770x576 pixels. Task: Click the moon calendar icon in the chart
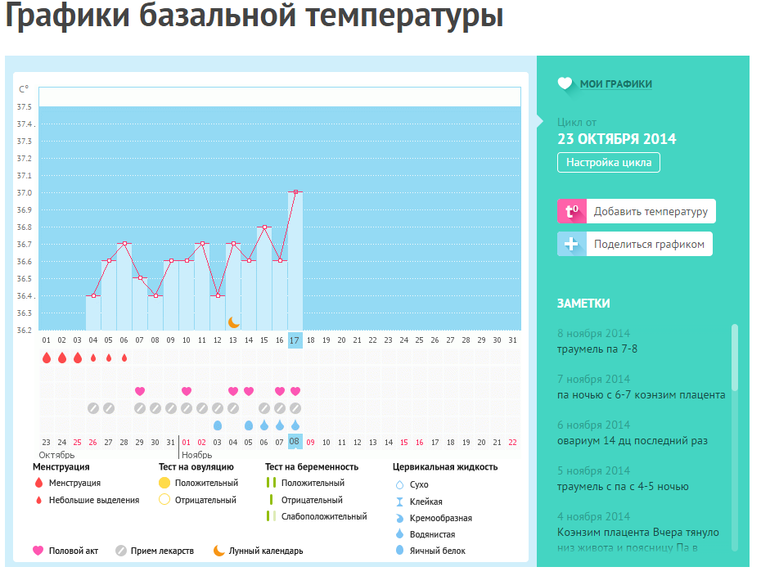click(233, 322)
